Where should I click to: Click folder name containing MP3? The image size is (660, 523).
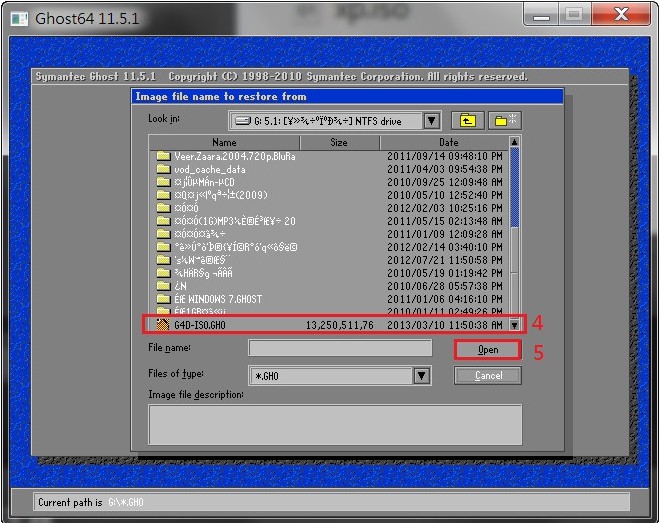pyautogui.click(x=235, y=221)
